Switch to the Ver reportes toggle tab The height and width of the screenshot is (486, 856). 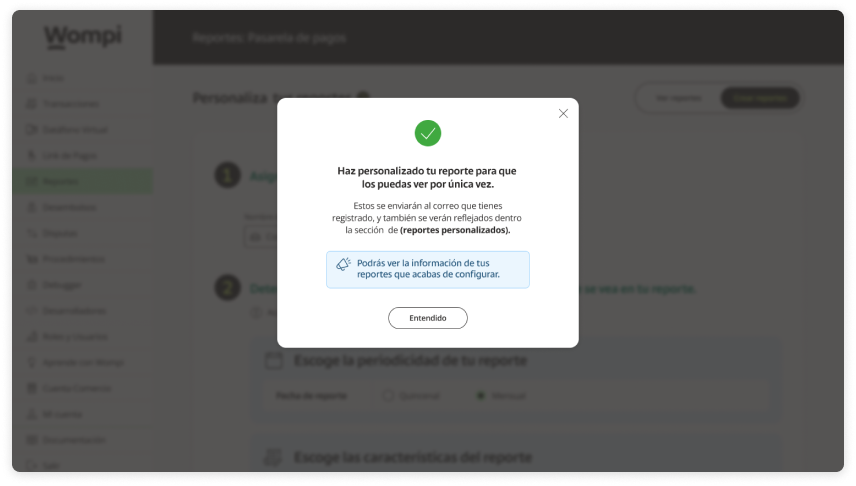tap(679, 98)
